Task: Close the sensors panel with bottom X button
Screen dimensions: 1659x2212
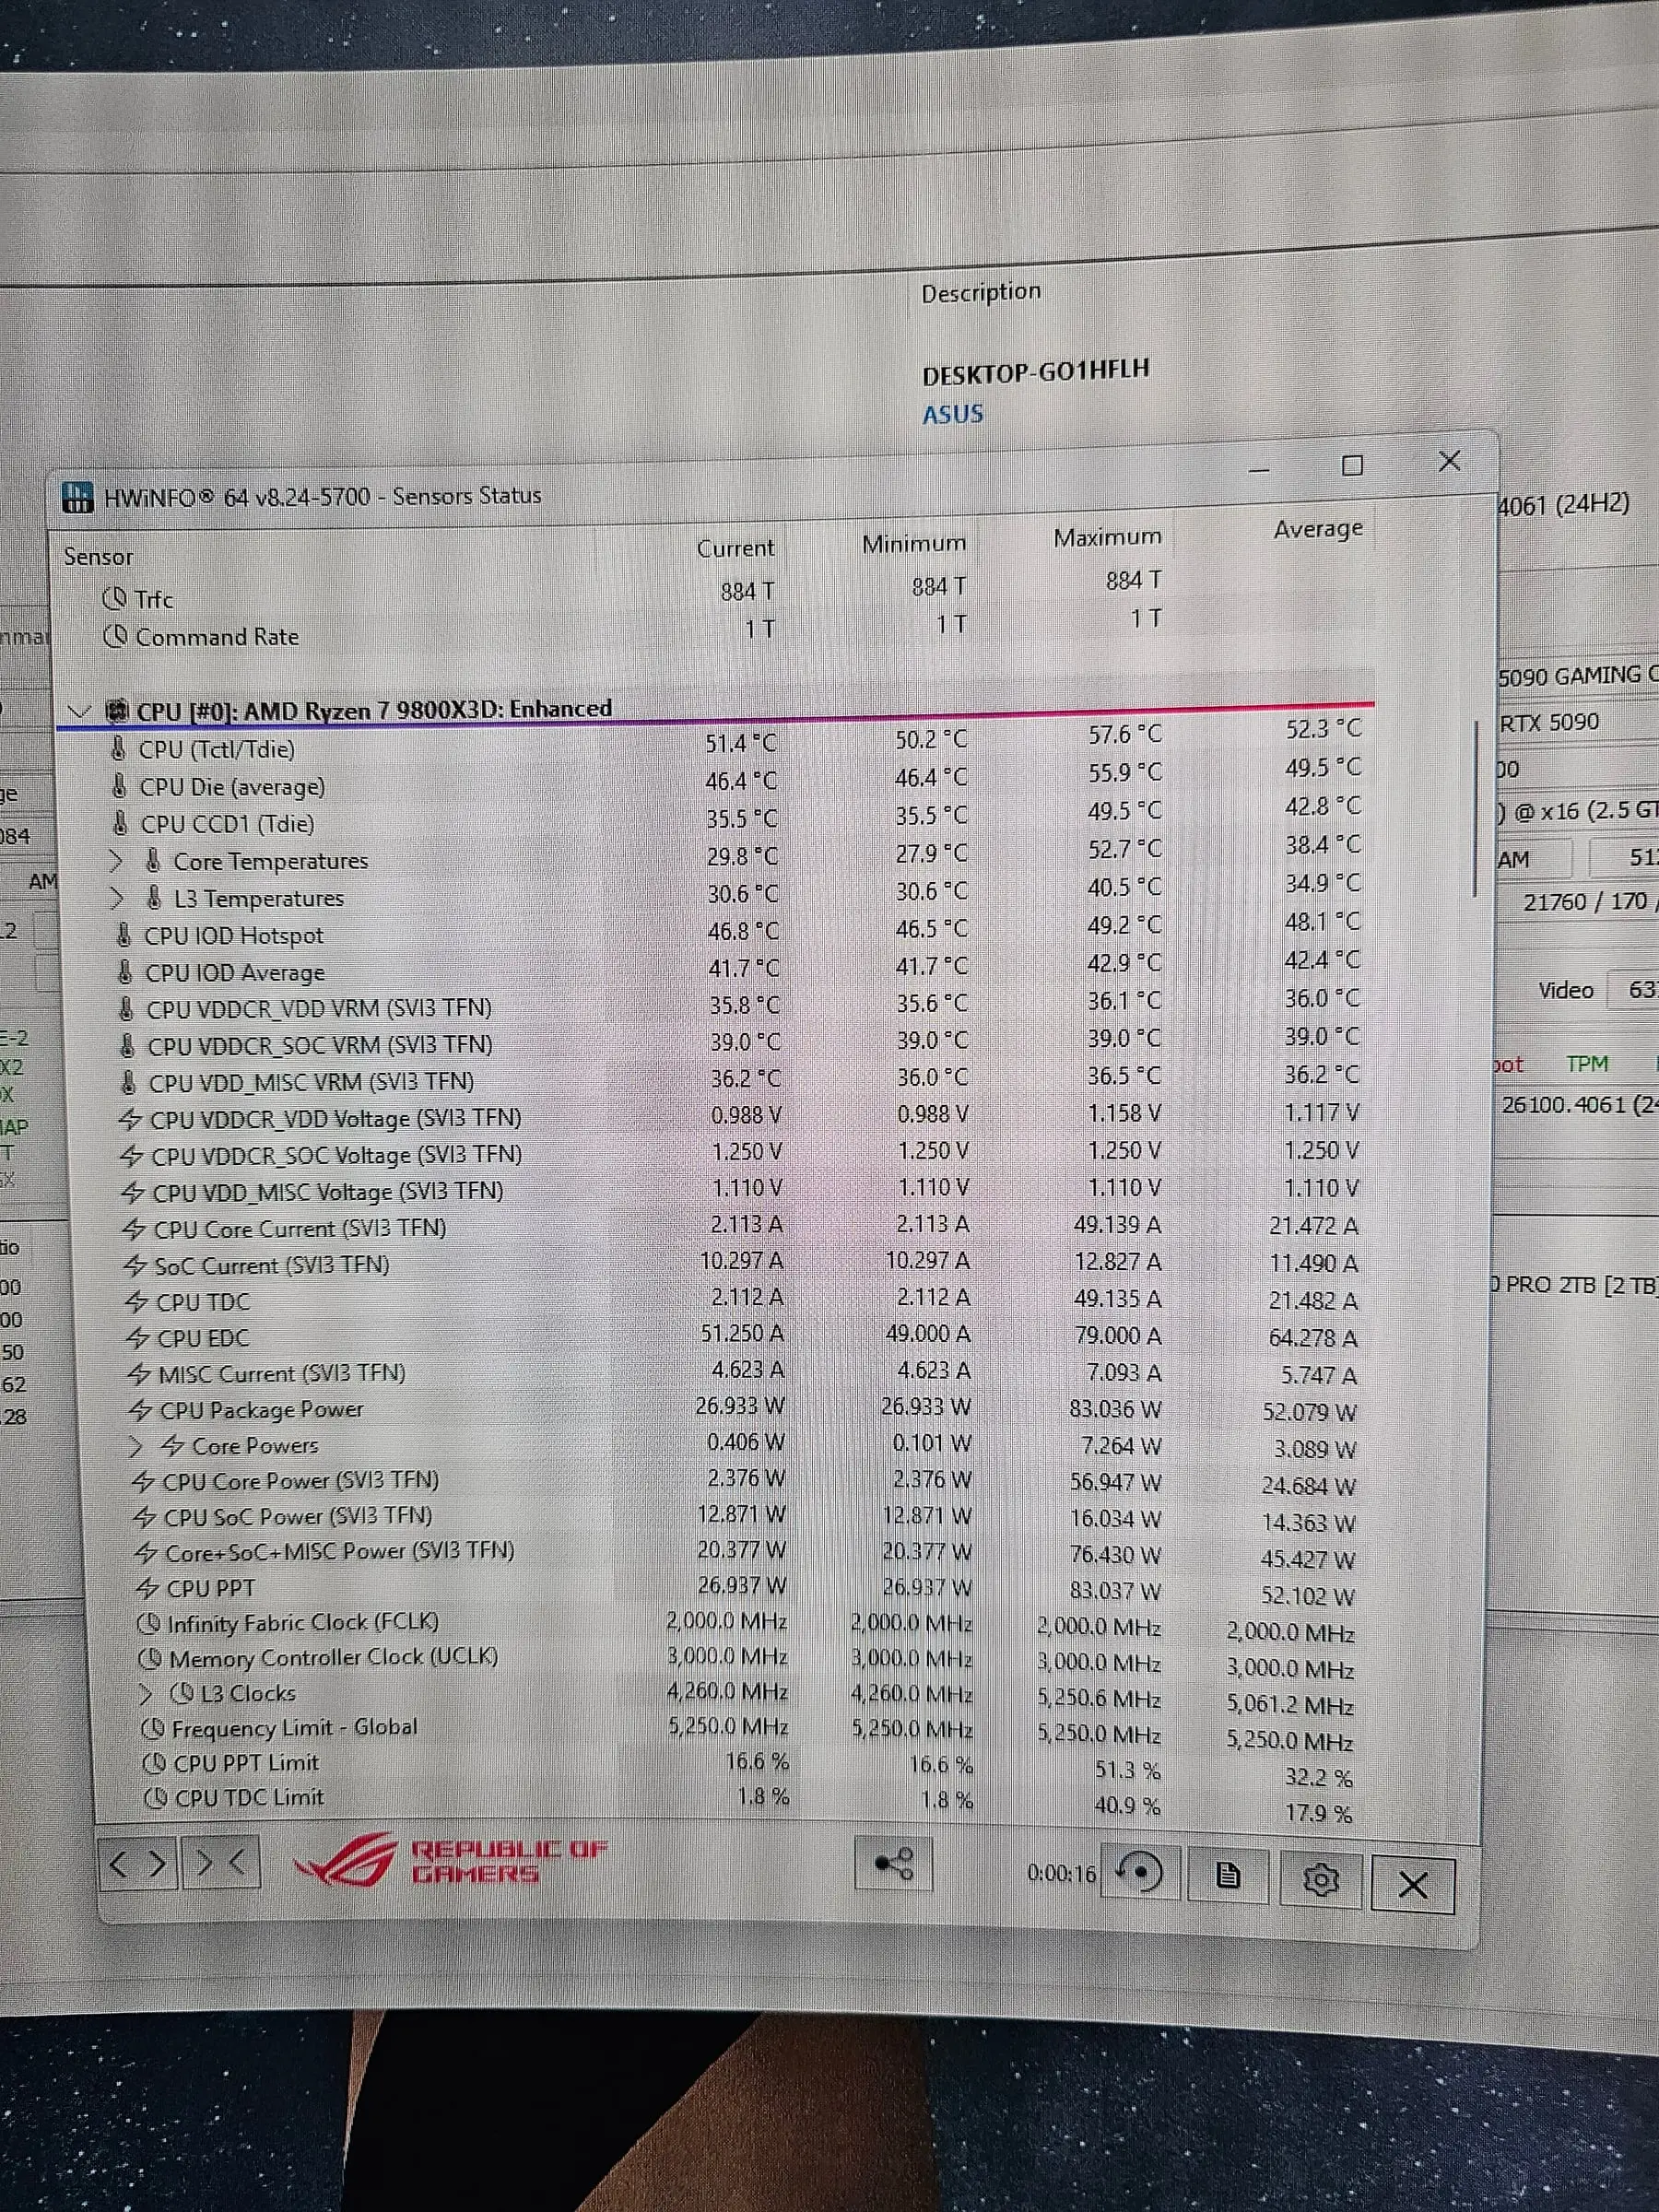Action: click(x=1413, y=1885)
